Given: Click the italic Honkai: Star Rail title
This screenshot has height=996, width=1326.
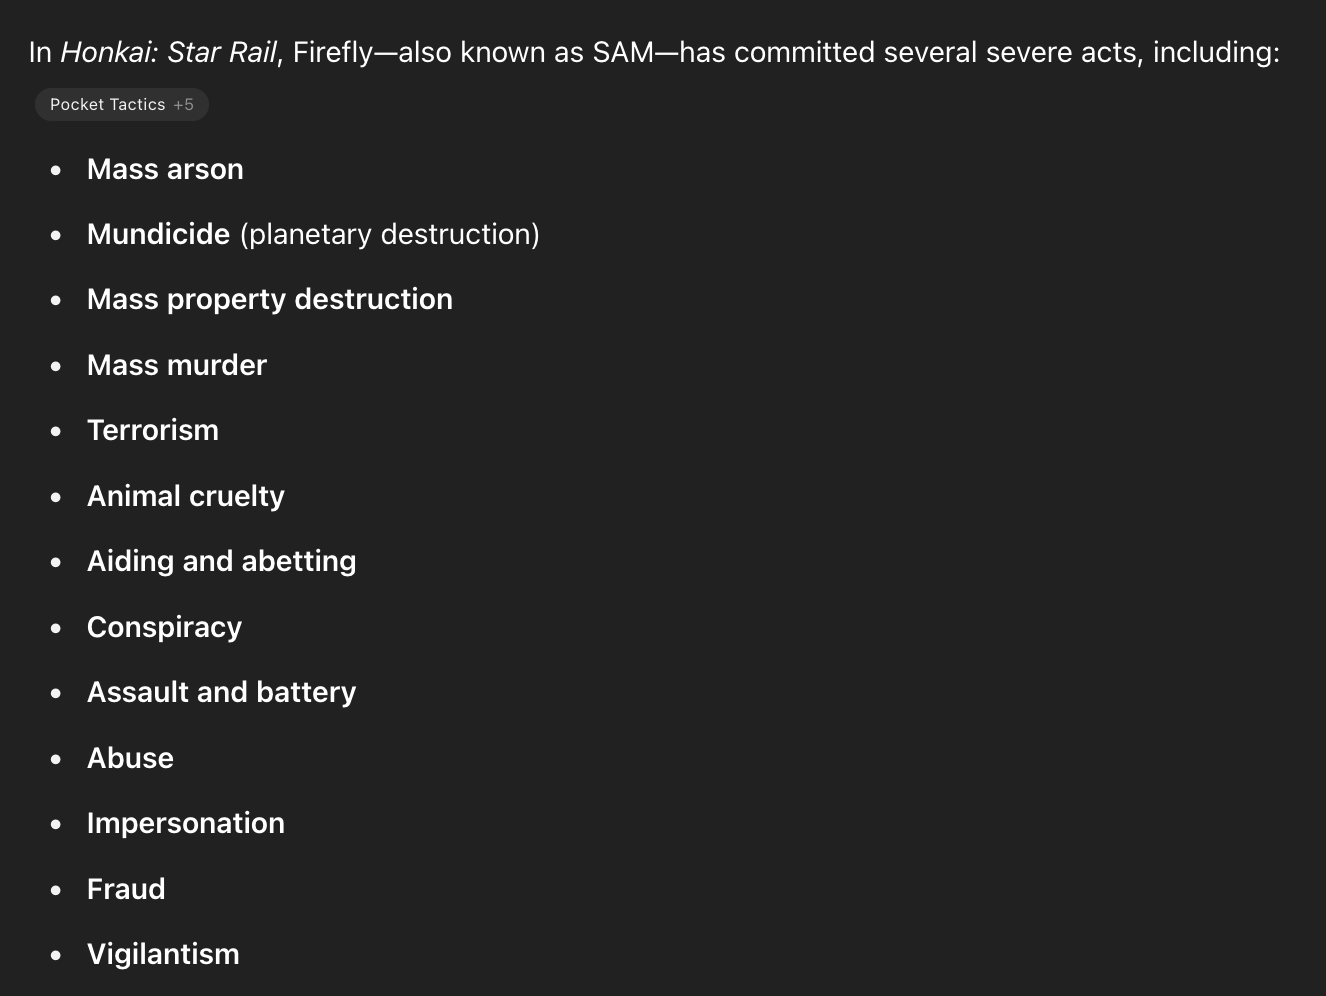Looking at the screenshot, I should click(x=168, y=52).
